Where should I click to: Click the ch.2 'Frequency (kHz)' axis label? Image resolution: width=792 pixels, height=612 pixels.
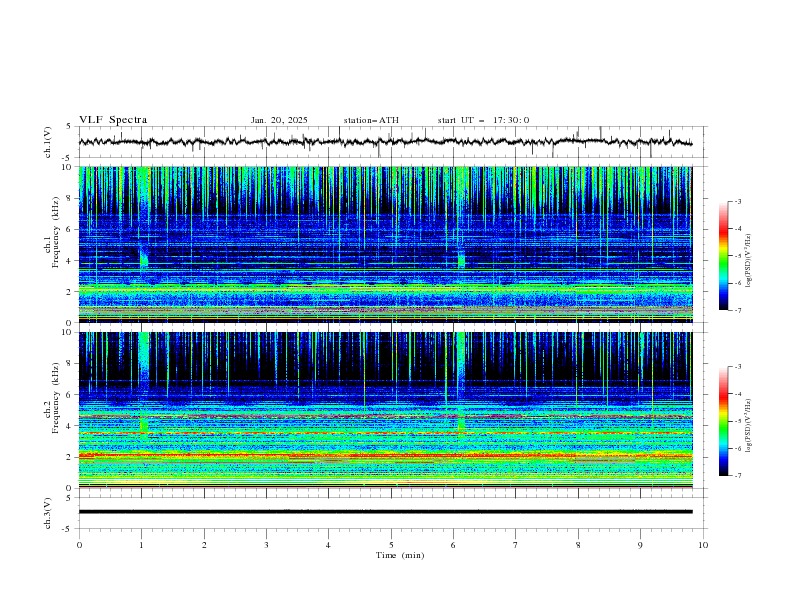(56, 397)
